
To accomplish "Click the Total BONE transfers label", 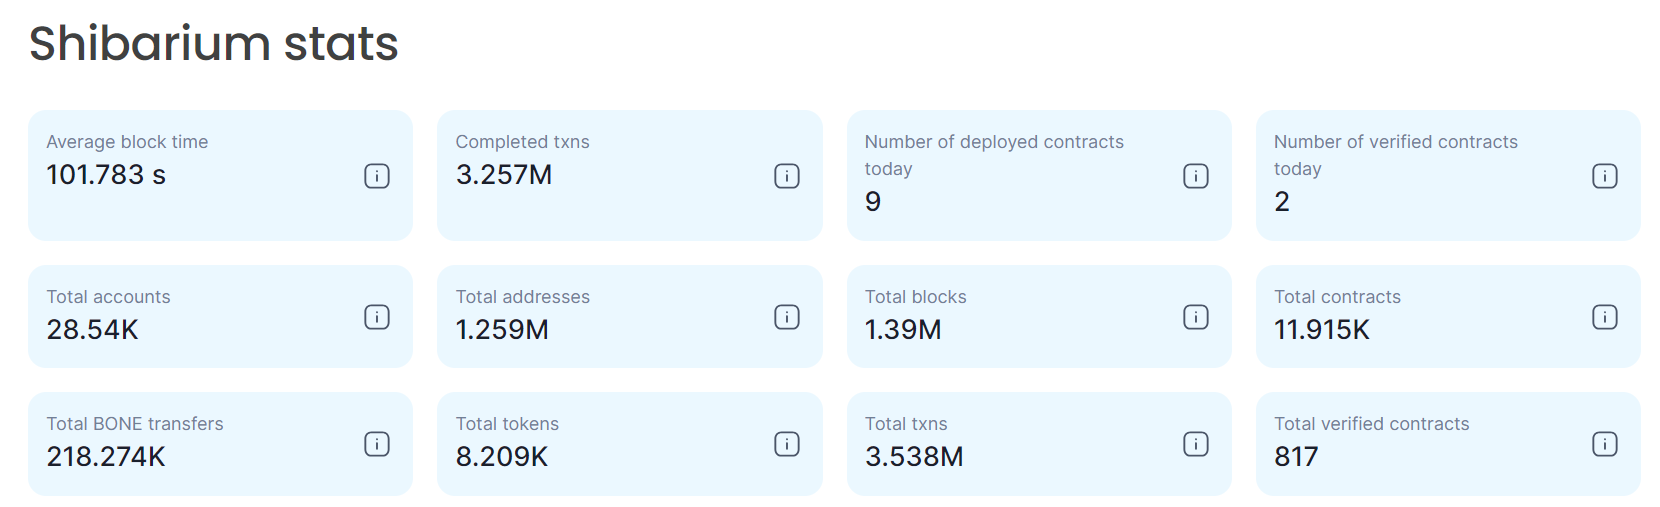I will pyautogui.click(x=135, y=424).
